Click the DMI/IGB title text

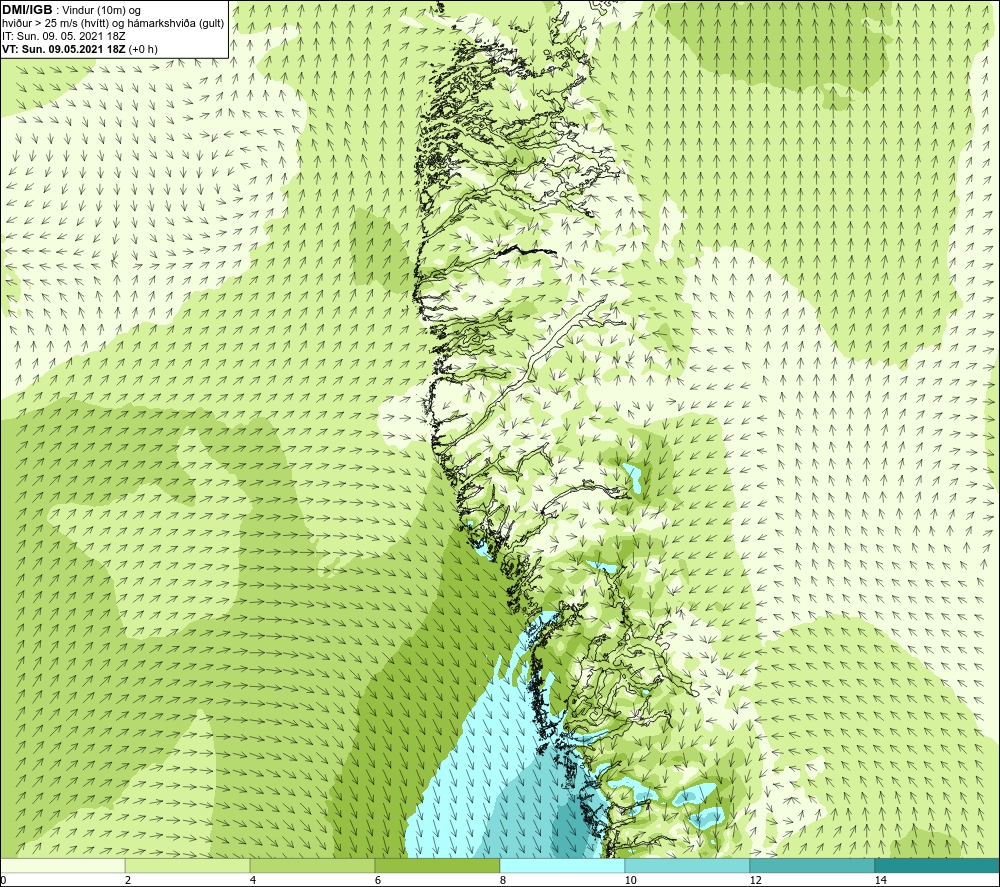27,10
